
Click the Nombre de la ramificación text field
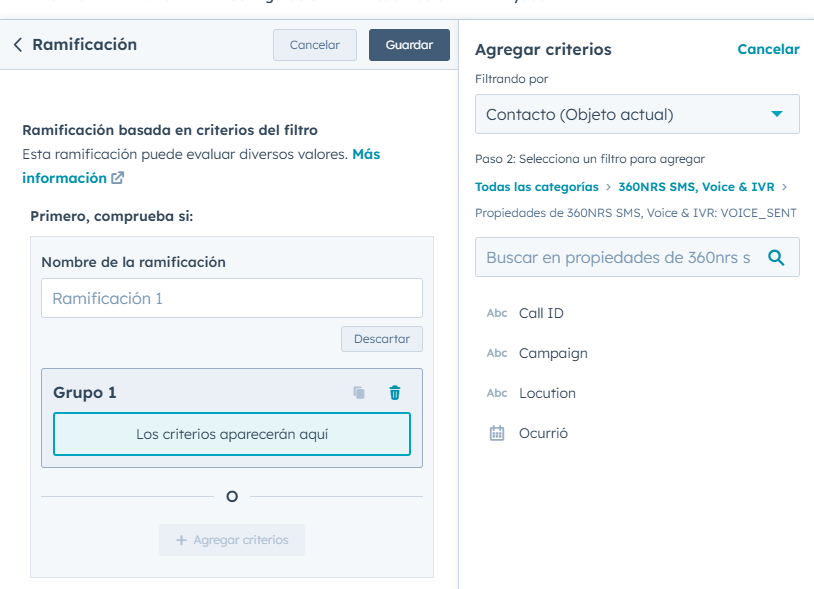[231, 298]
